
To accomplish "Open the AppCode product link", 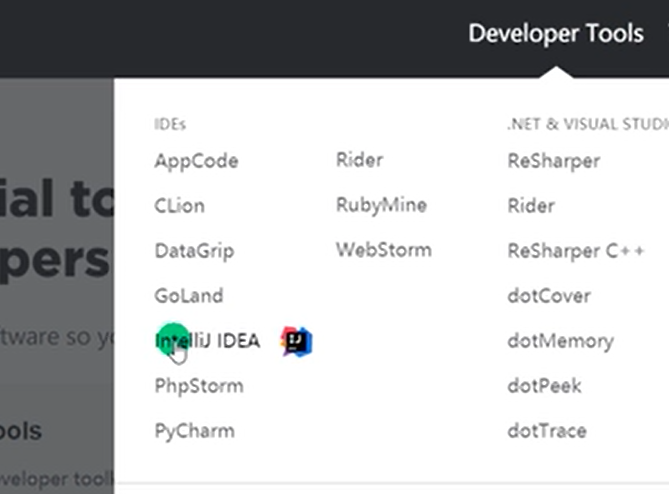I will coord(196,161).
